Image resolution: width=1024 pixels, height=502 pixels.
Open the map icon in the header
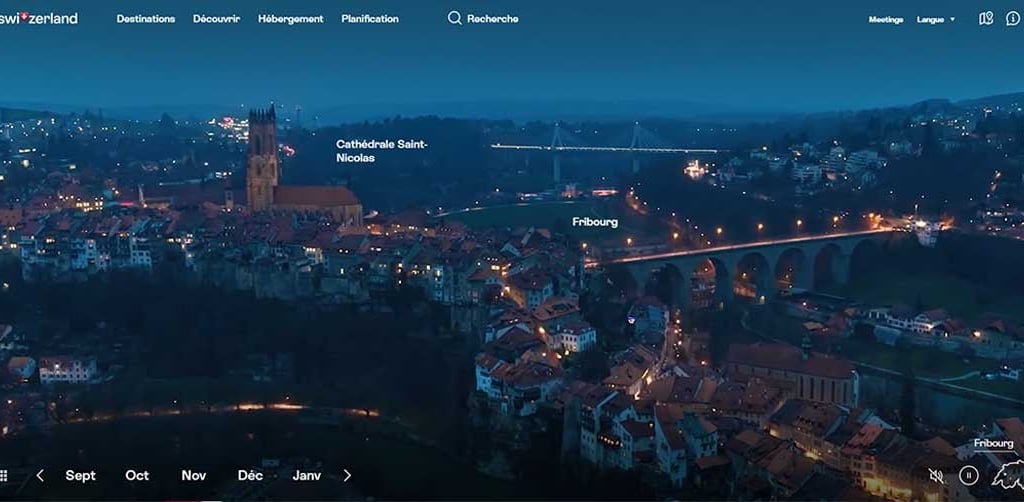(985, 18)
